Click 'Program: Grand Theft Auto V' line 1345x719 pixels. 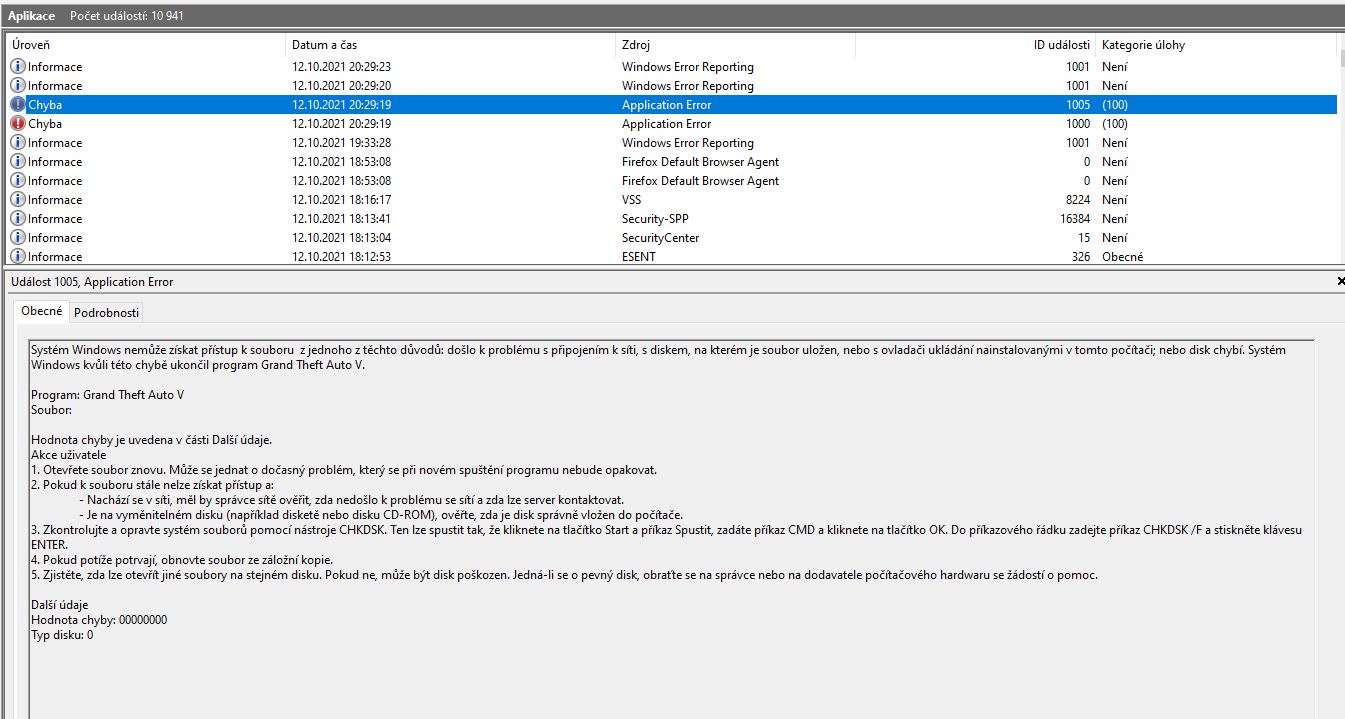click(108, 395)
